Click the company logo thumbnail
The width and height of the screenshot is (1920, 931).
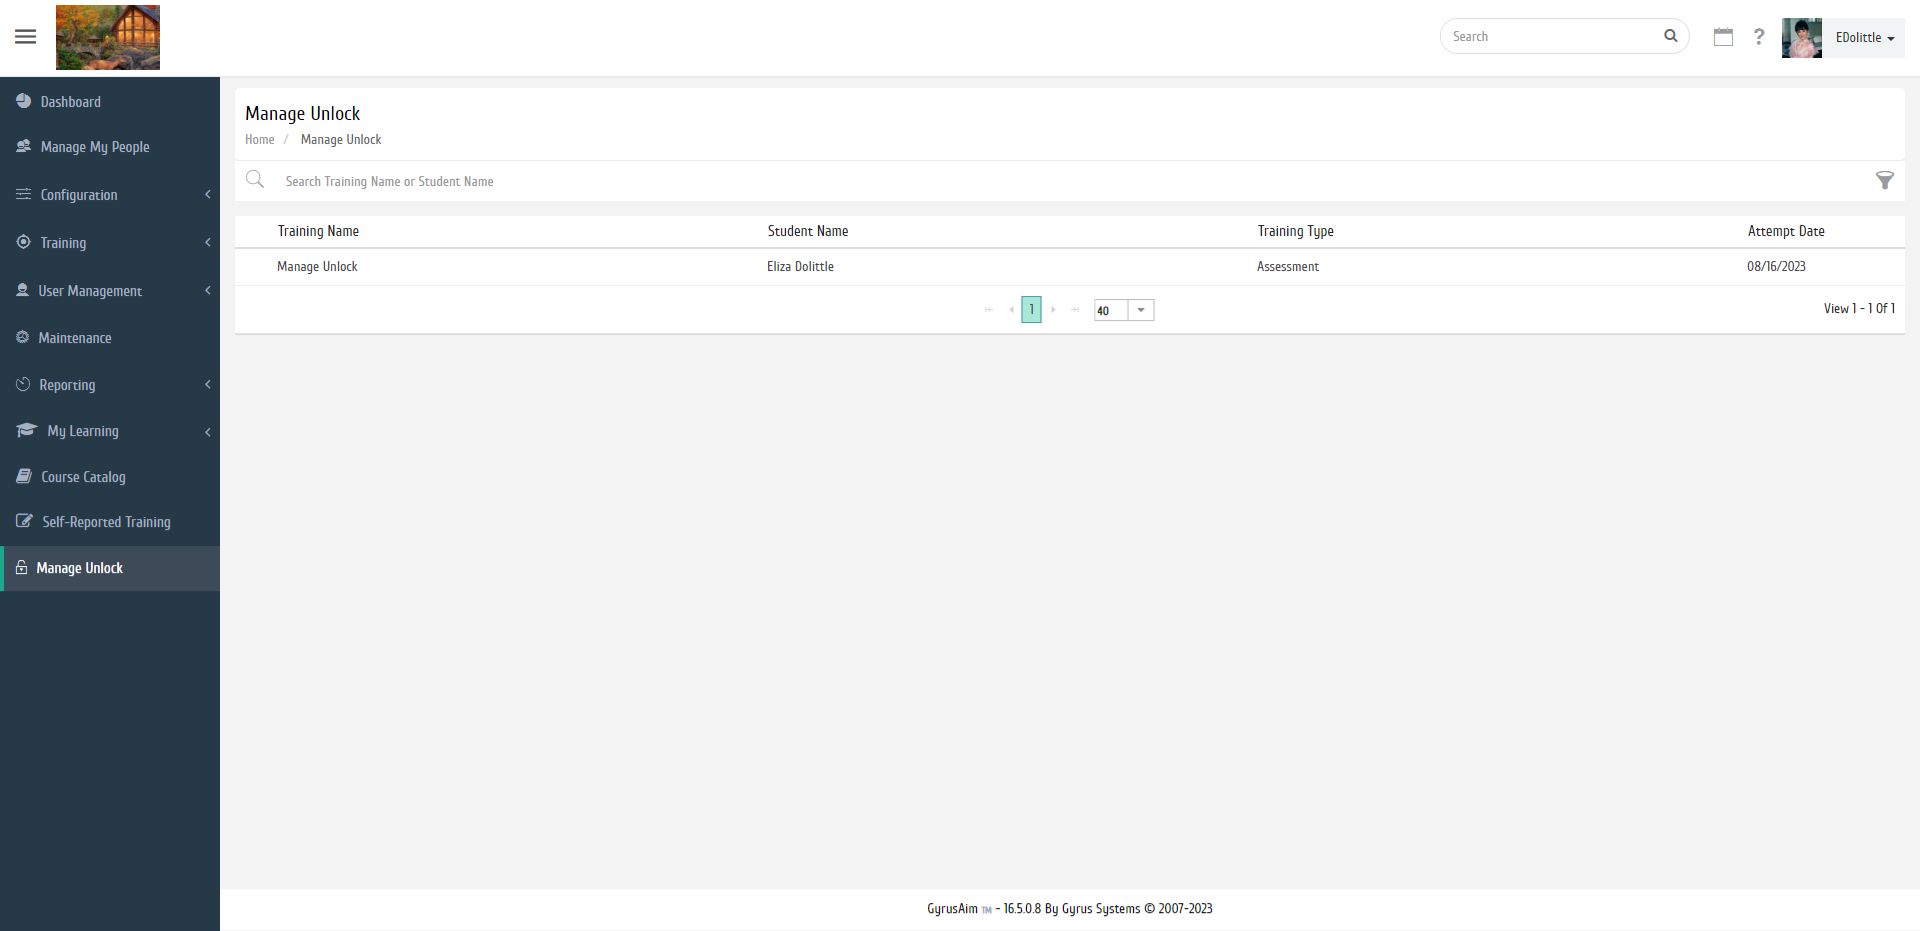[108, 38]
